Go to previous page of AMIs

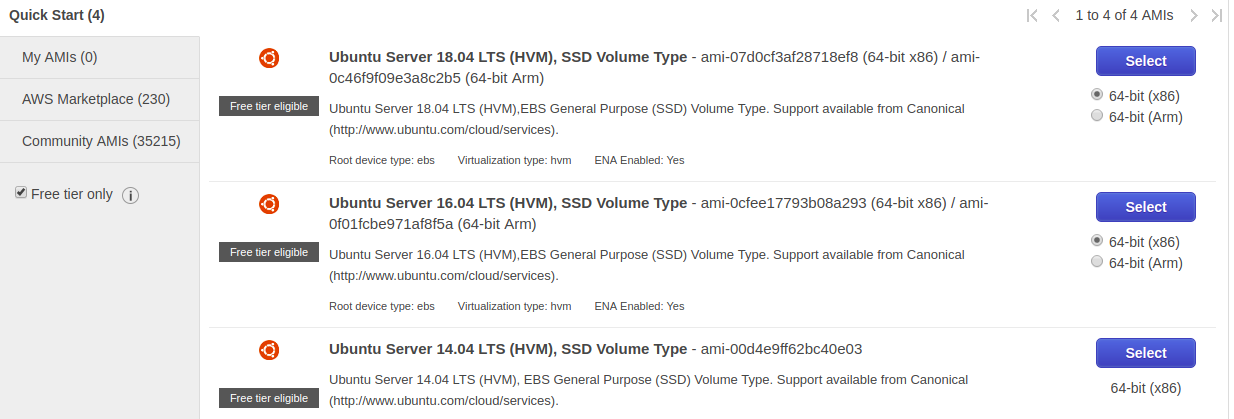[1056, 15]
